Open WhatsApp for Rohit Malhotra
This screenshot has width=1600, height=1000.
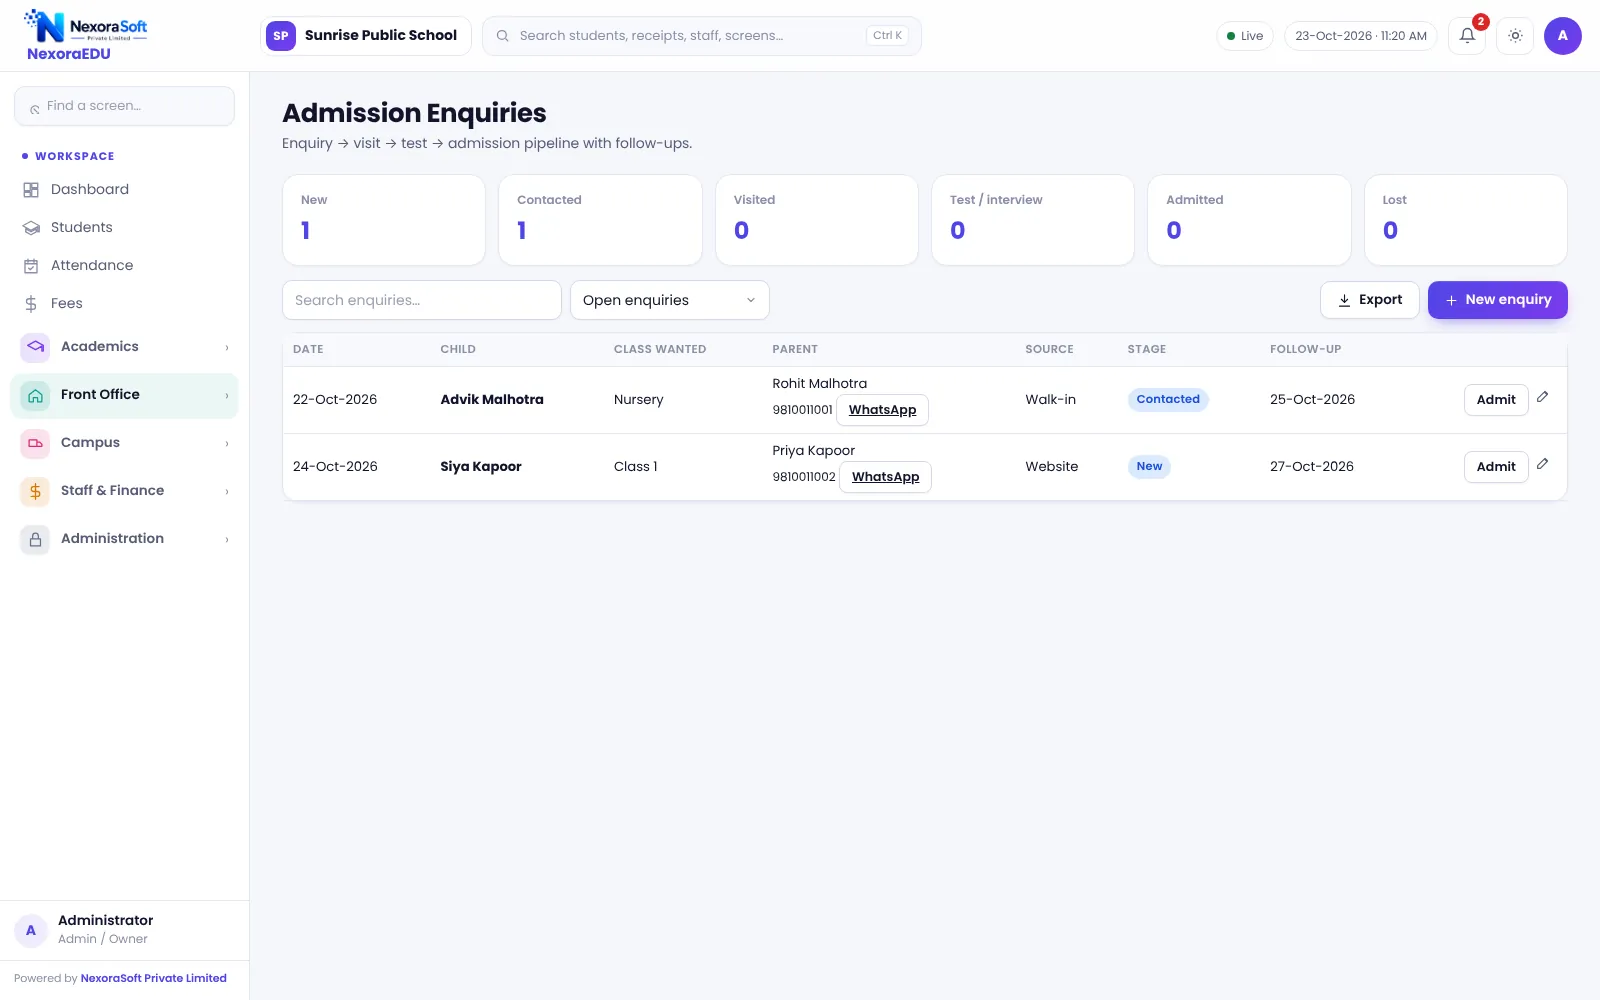tap(882, 410)
